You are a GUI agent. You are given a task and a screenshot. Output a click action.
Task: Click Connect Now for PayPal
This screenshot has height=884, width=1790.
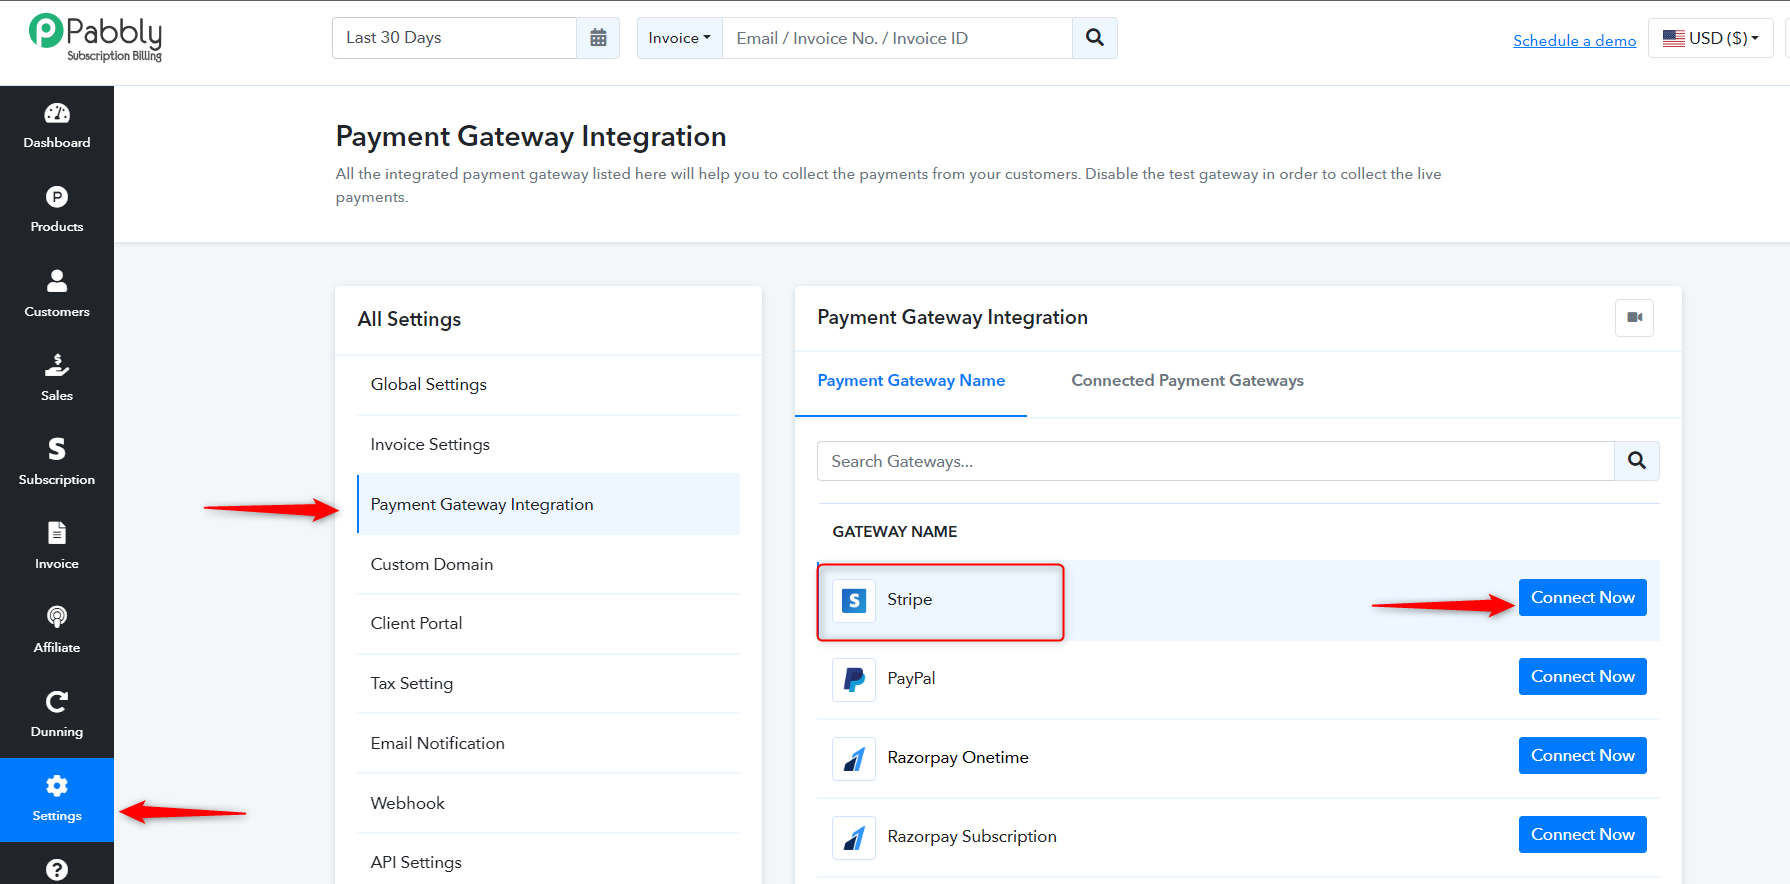1582,677
